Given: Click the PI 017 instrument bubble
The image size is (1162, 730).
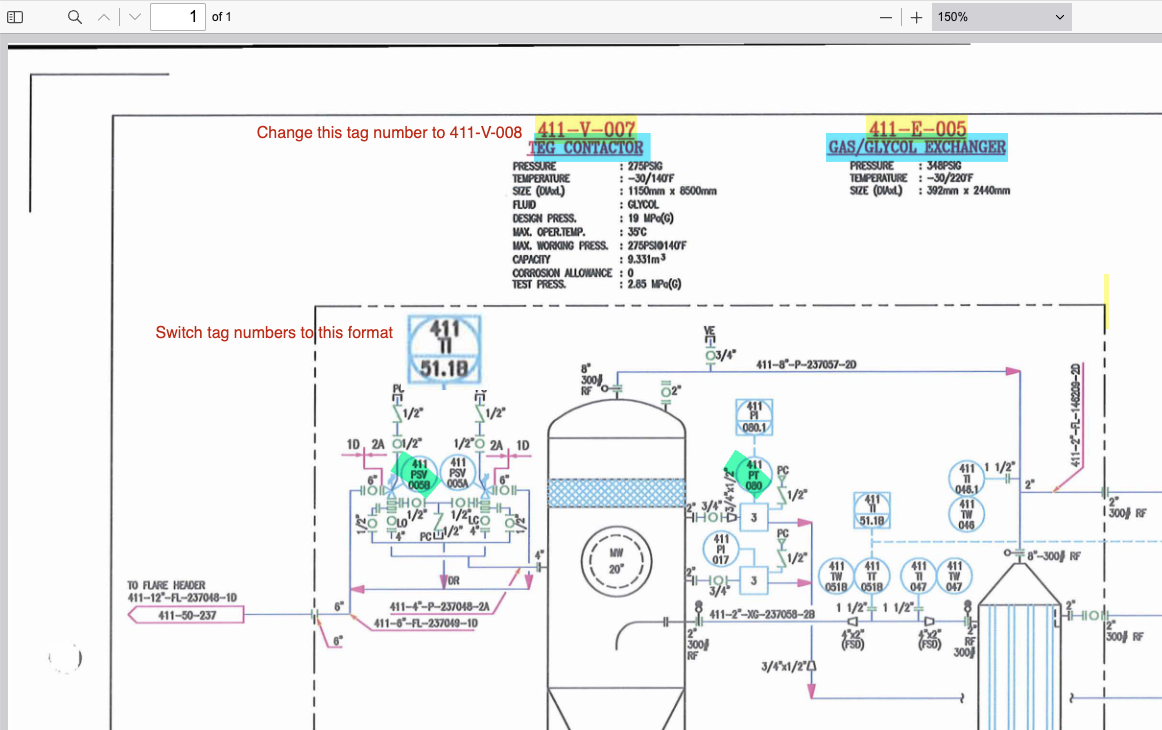Looking at the screenshot, I should (x=721, y=548).
